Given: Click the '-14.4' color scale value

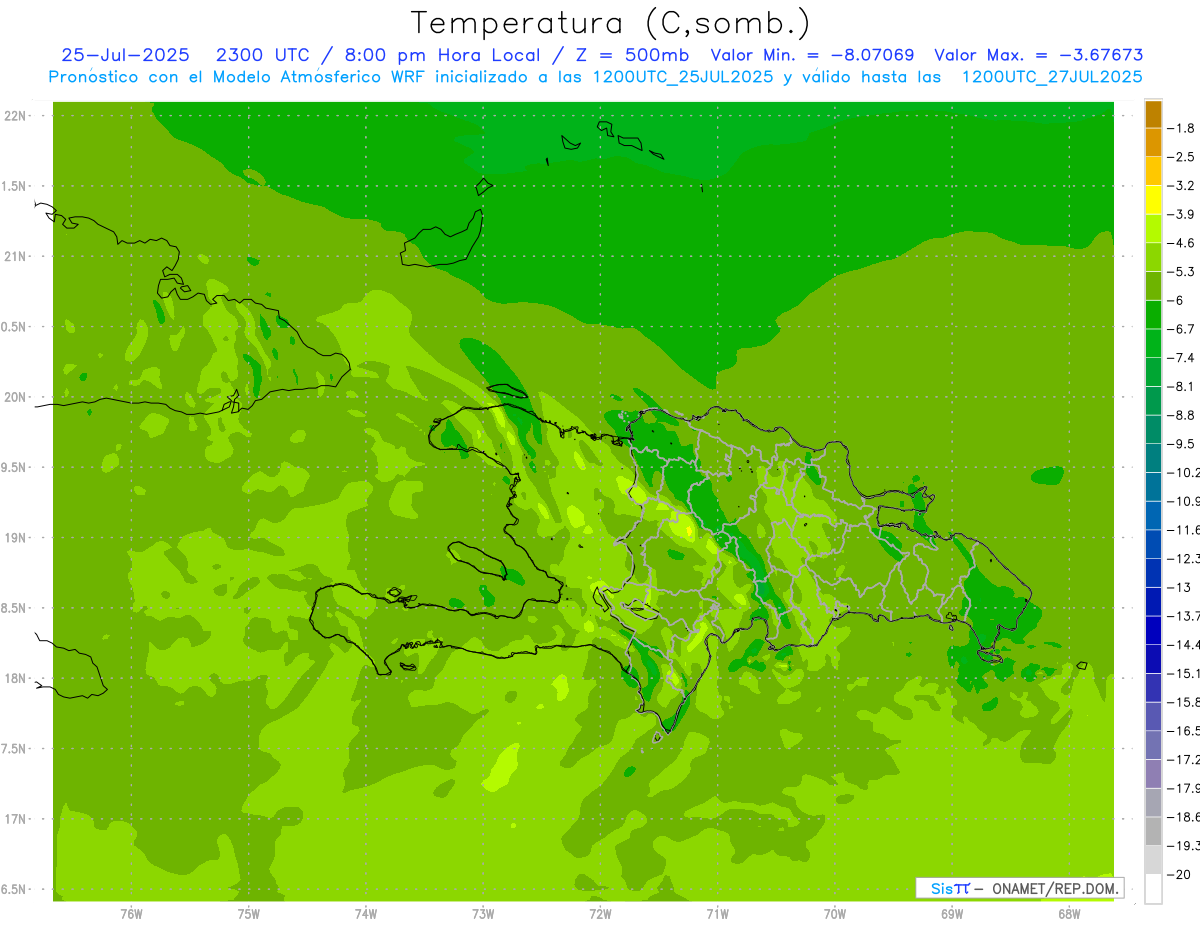Looking at the screenshot, I should [1183, 644].
